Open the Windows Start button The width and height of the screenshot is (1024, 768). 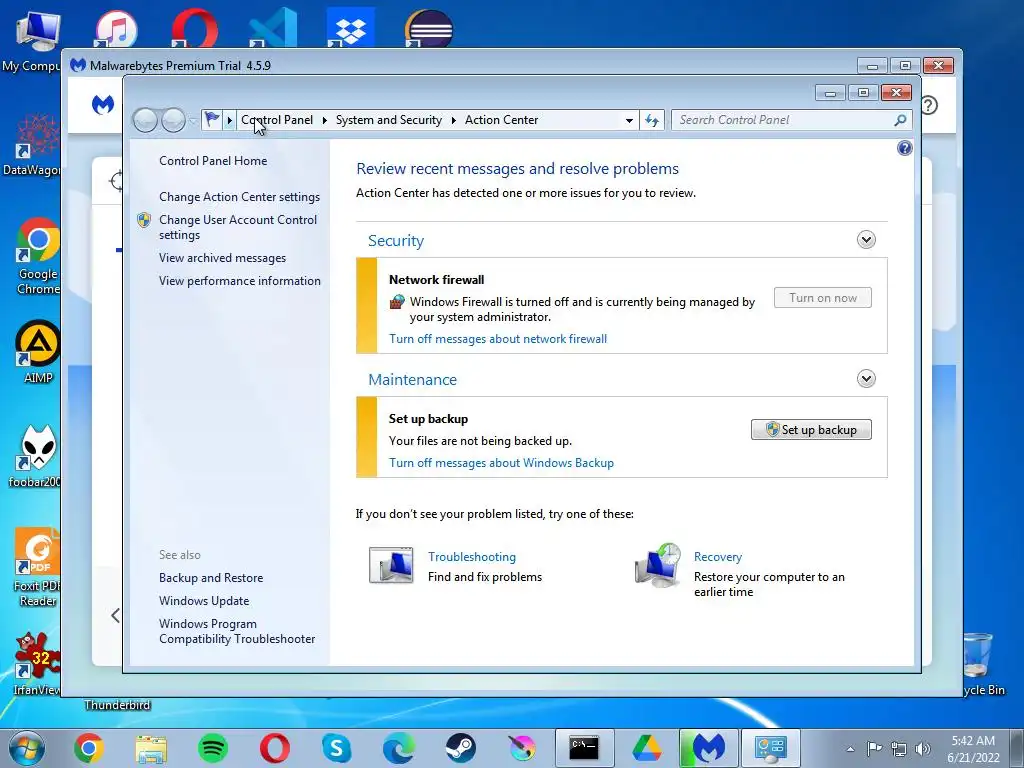click(x=27, y=748)
